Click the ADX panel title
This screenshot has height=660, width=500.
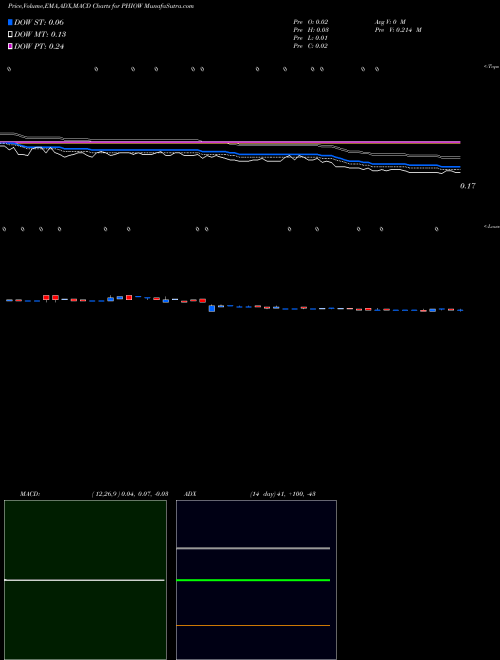click(x=190, y=494)
